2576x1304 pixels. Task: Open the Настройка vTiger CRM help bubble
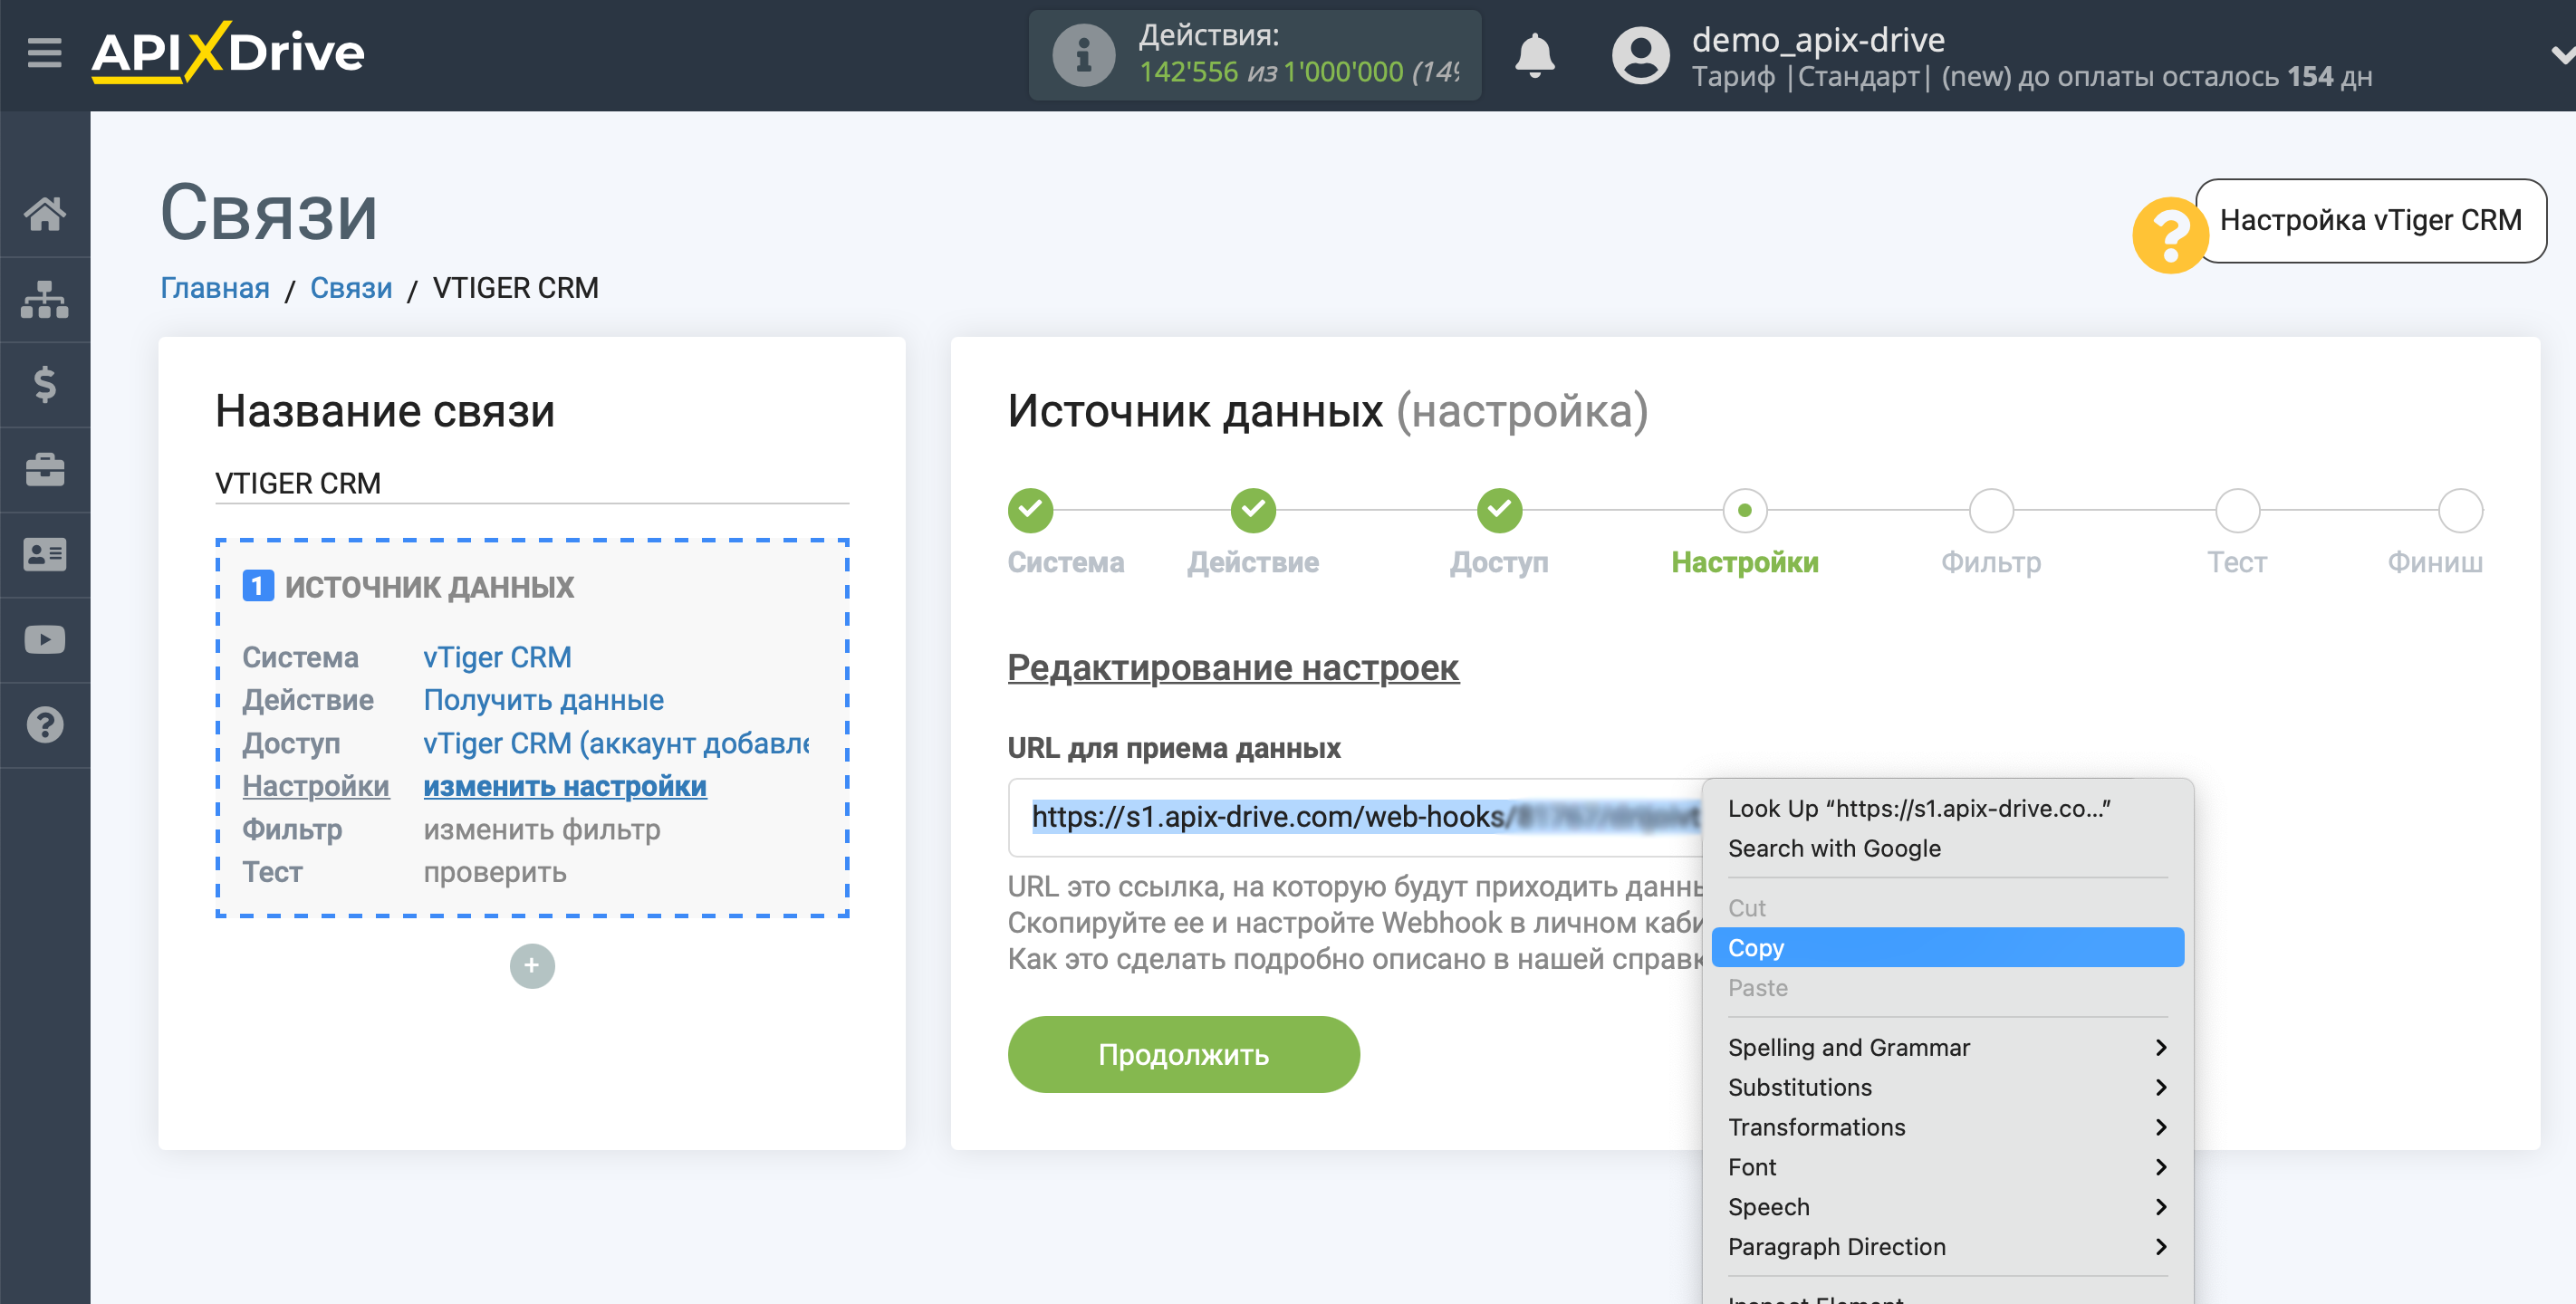(x=2370, y=220)
